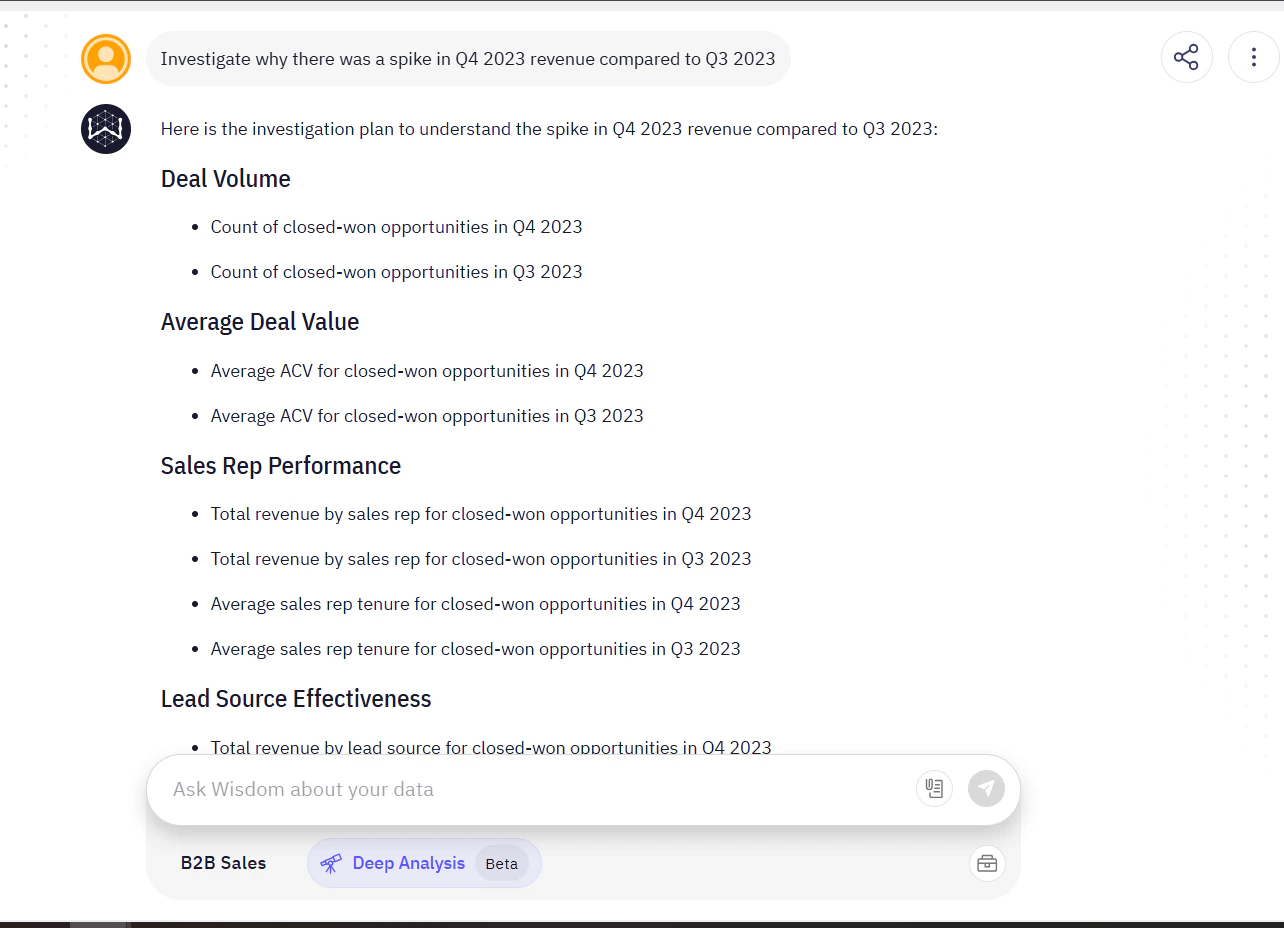
Task: Click the Sales Rep Performance heading
Action: point(281,466)
